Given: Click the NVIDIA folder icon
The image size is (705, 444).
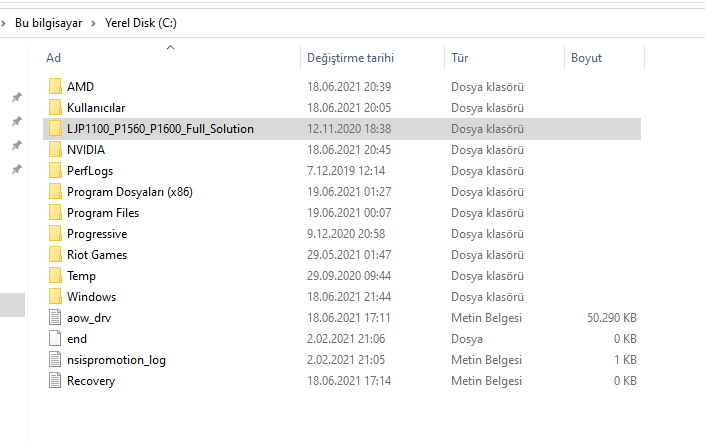Looking at the screenshot, I should click(54, 150).
